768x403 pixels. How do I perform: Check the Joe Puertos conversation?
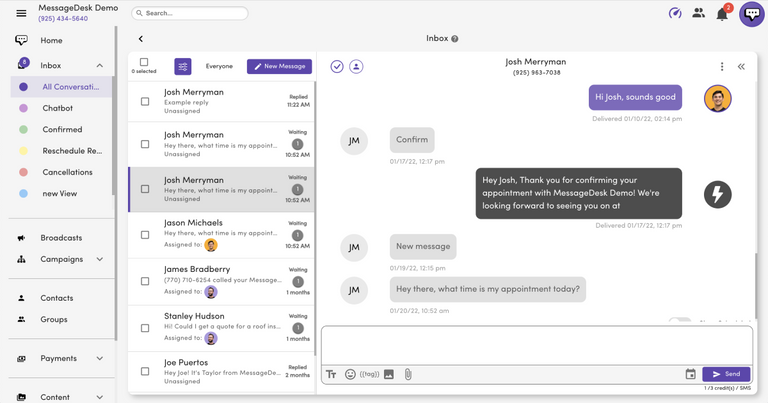pos(145,372)
